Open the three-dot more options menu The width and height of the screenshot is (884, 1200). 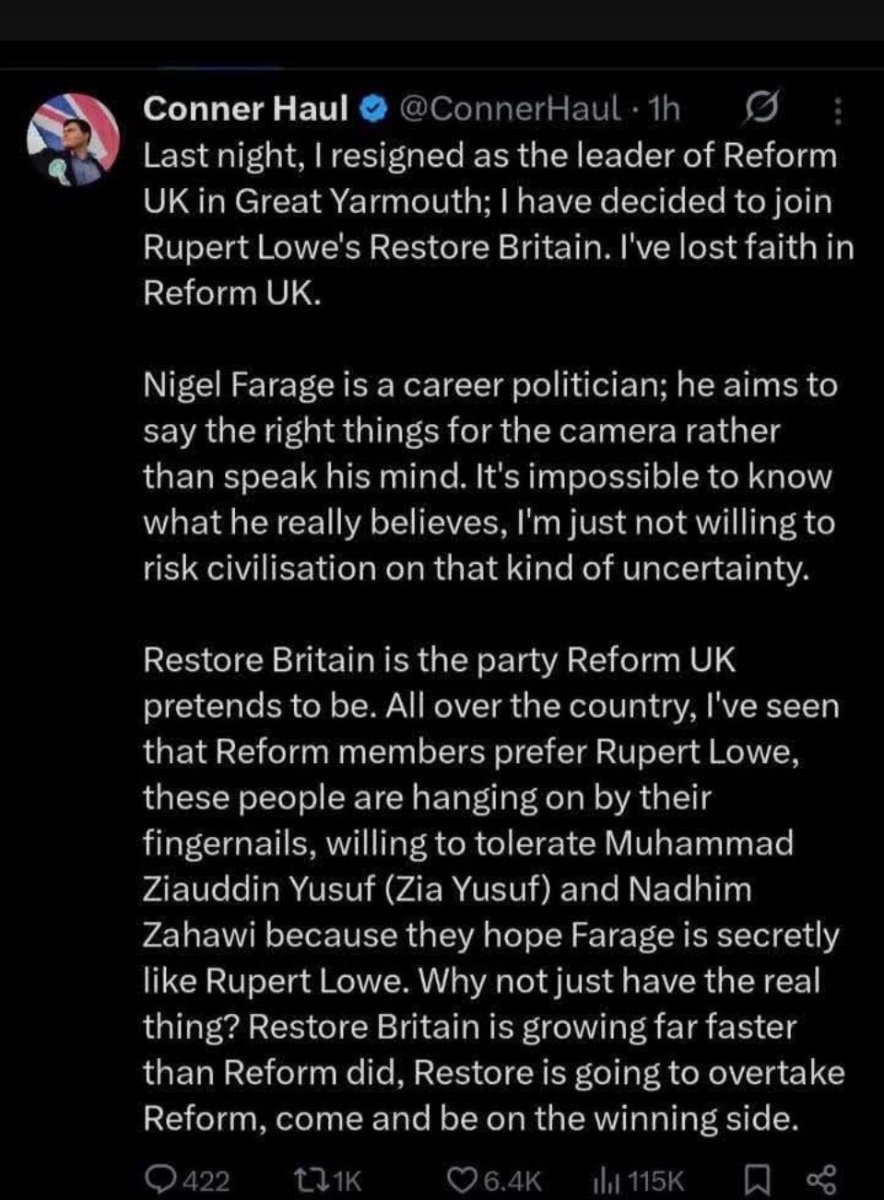pyautogui.click(x=838, y=109)
